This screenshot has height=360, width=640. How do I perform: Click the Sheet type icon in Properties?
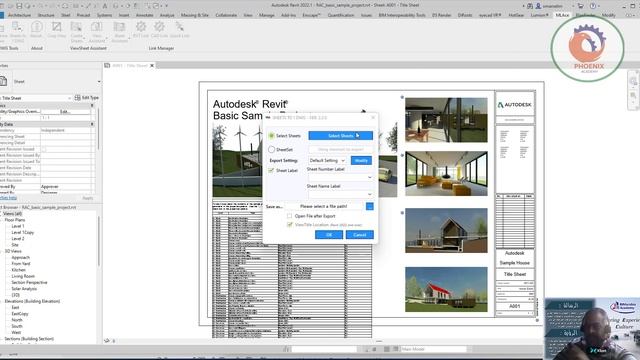click(x=4, y=81)
